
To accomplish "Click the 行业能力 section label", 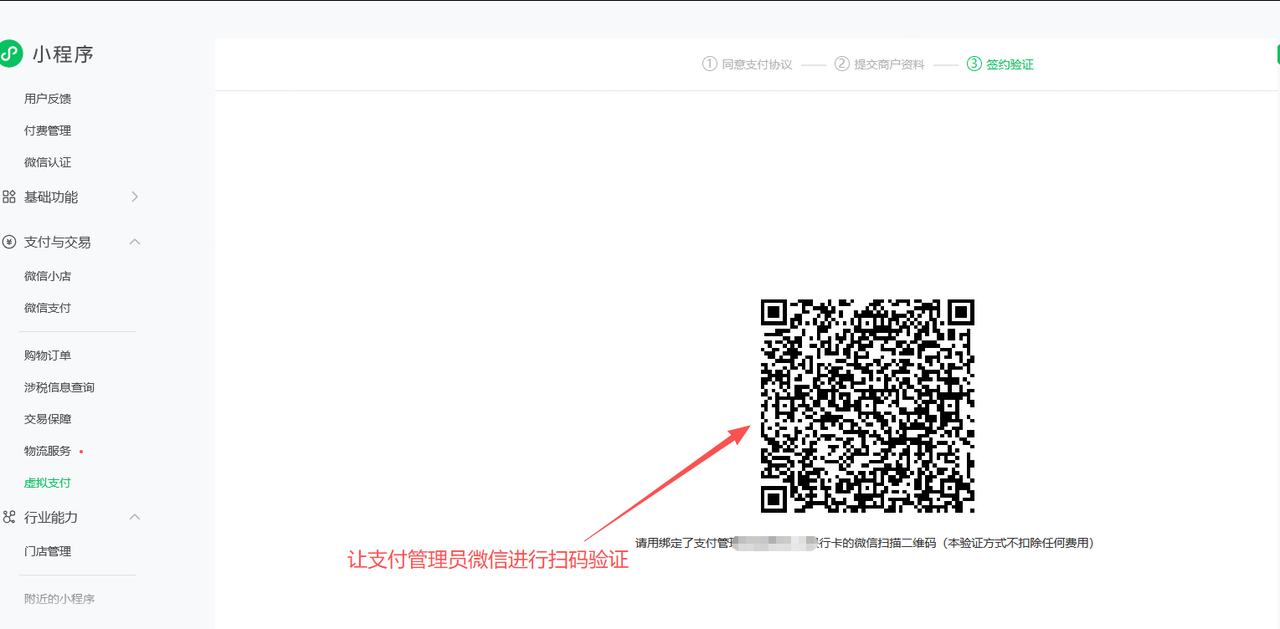I will 51,517.
